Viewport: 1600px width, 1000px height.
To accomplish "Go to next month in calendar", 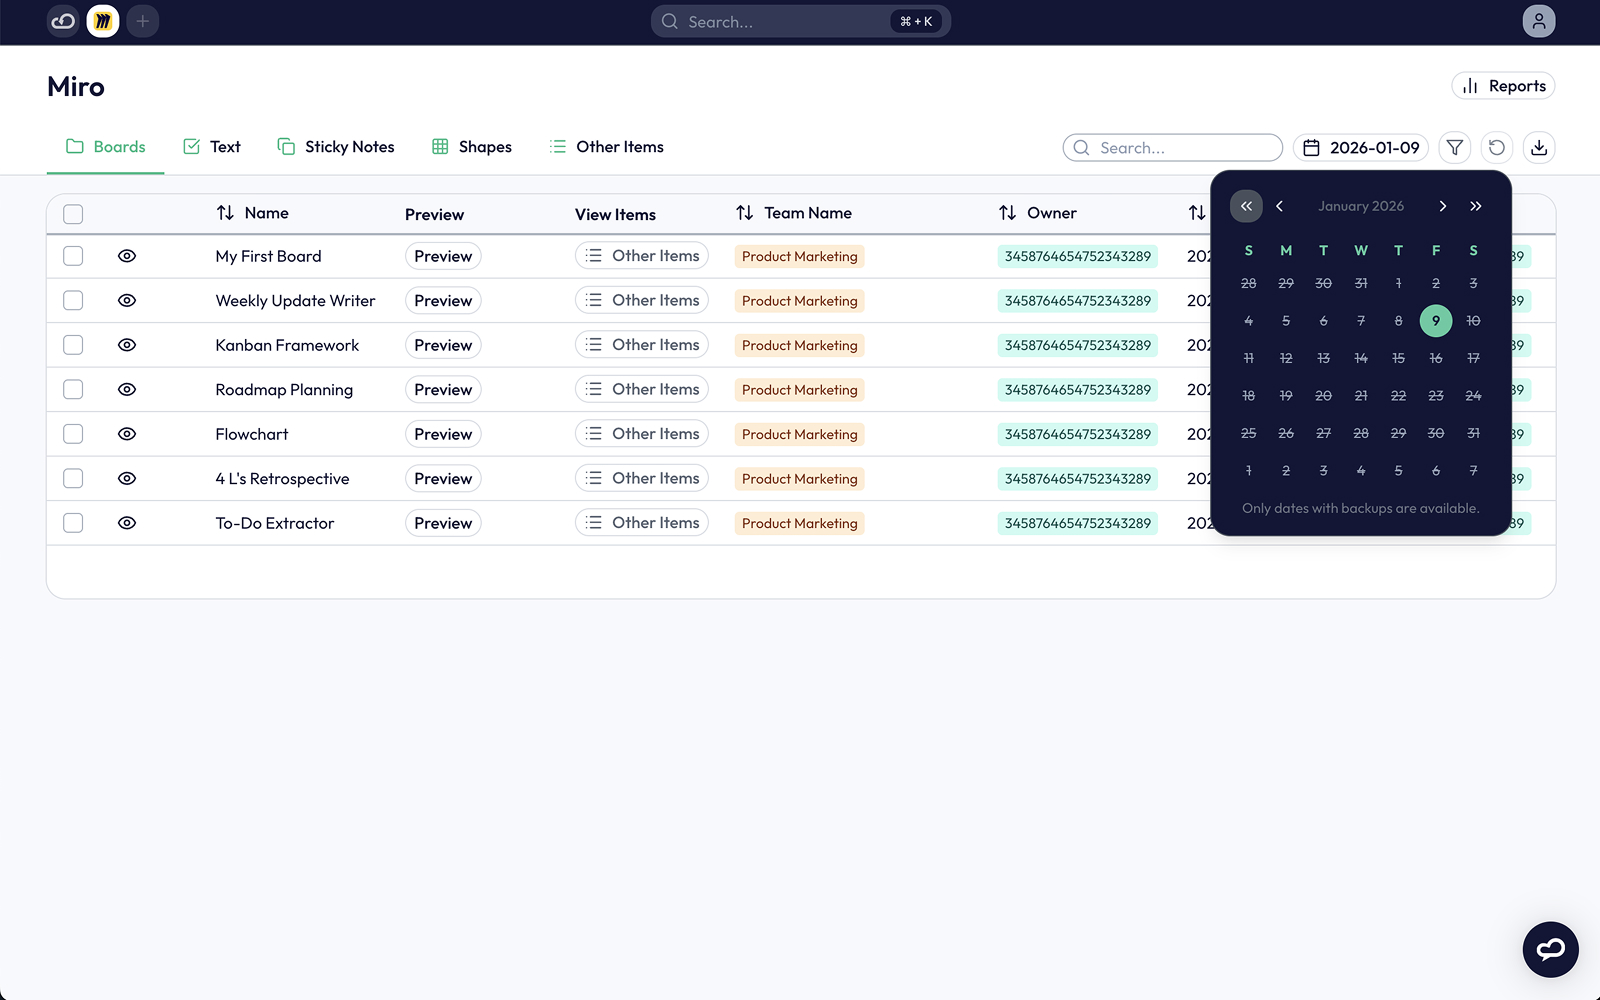I will [1442, 206].
